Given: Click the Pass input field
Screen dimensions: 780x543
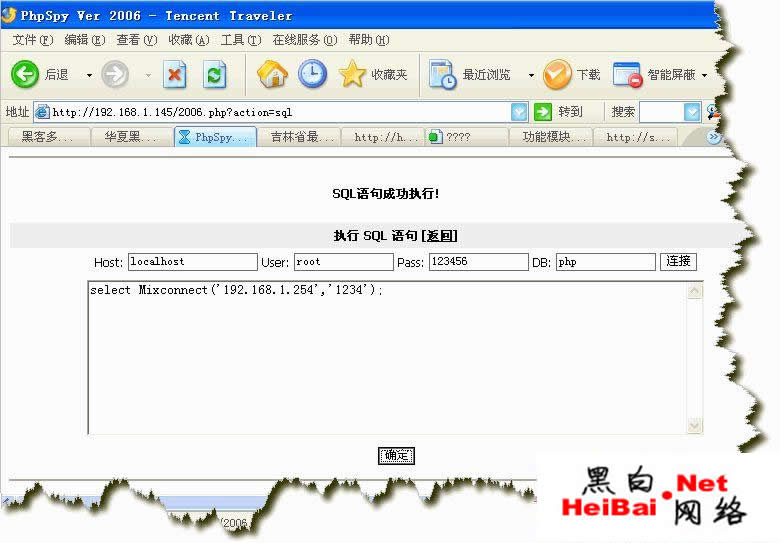Looking at the screenshot, I should point(479,262).
